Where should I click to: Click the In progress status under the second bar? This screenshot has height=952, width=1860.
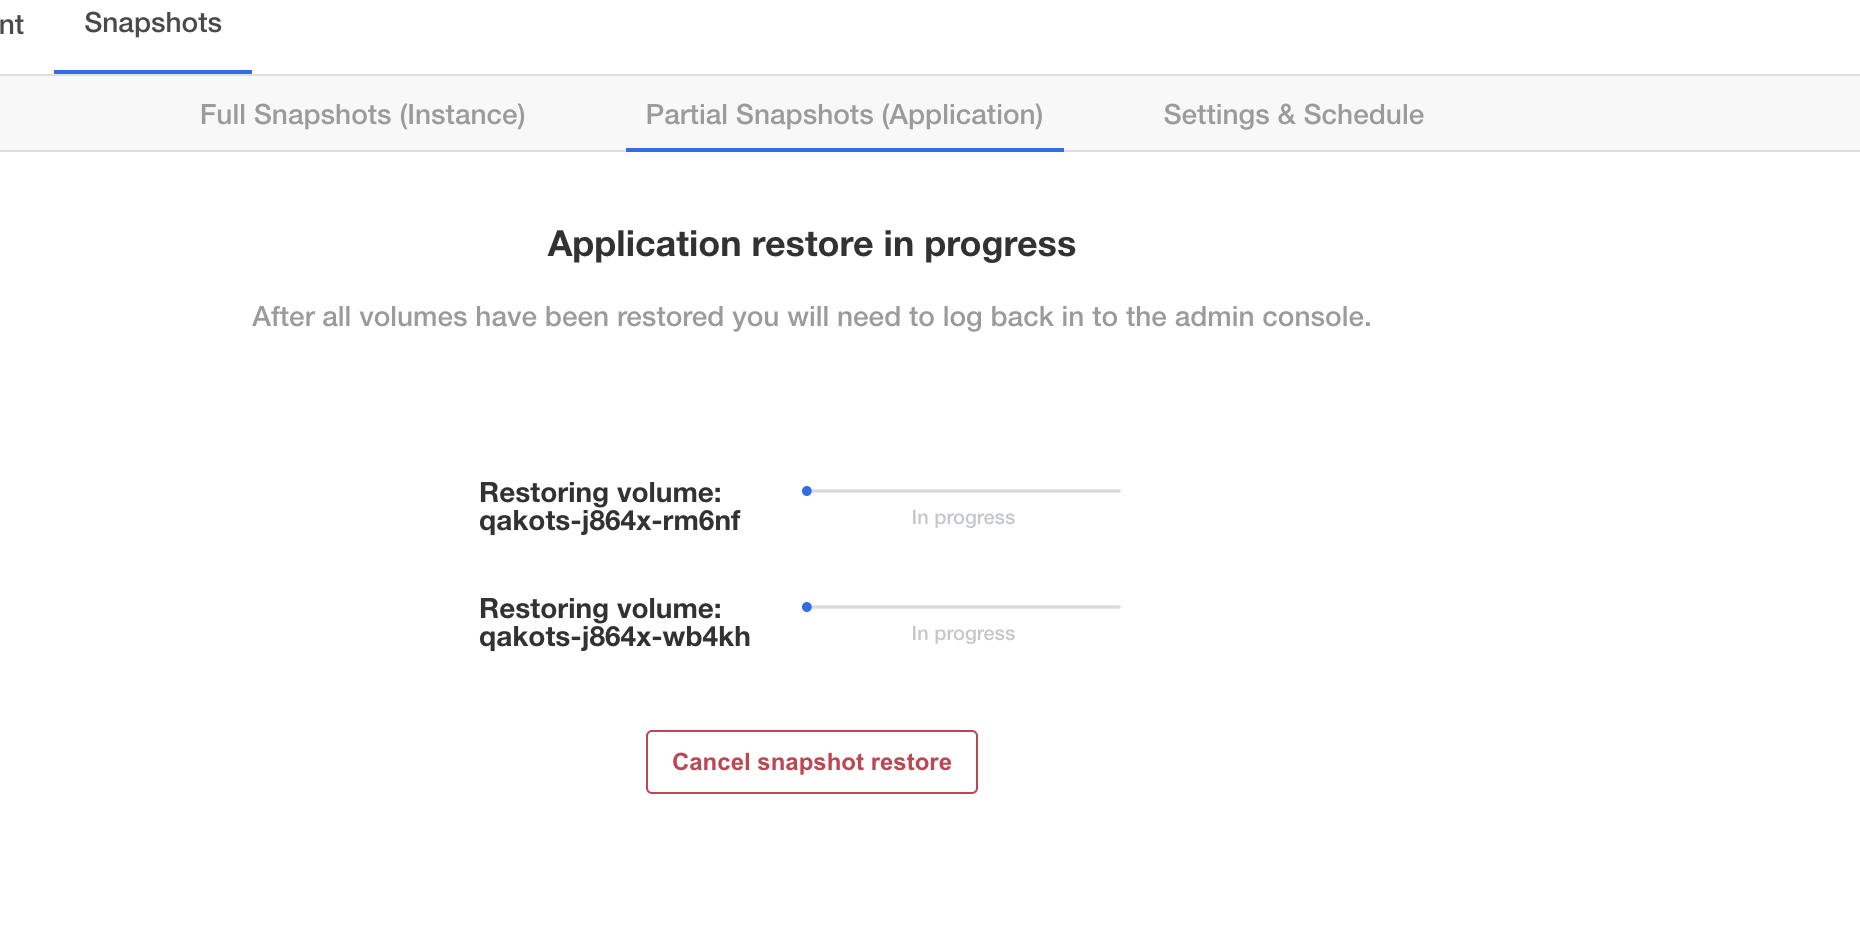pos(962,633)
